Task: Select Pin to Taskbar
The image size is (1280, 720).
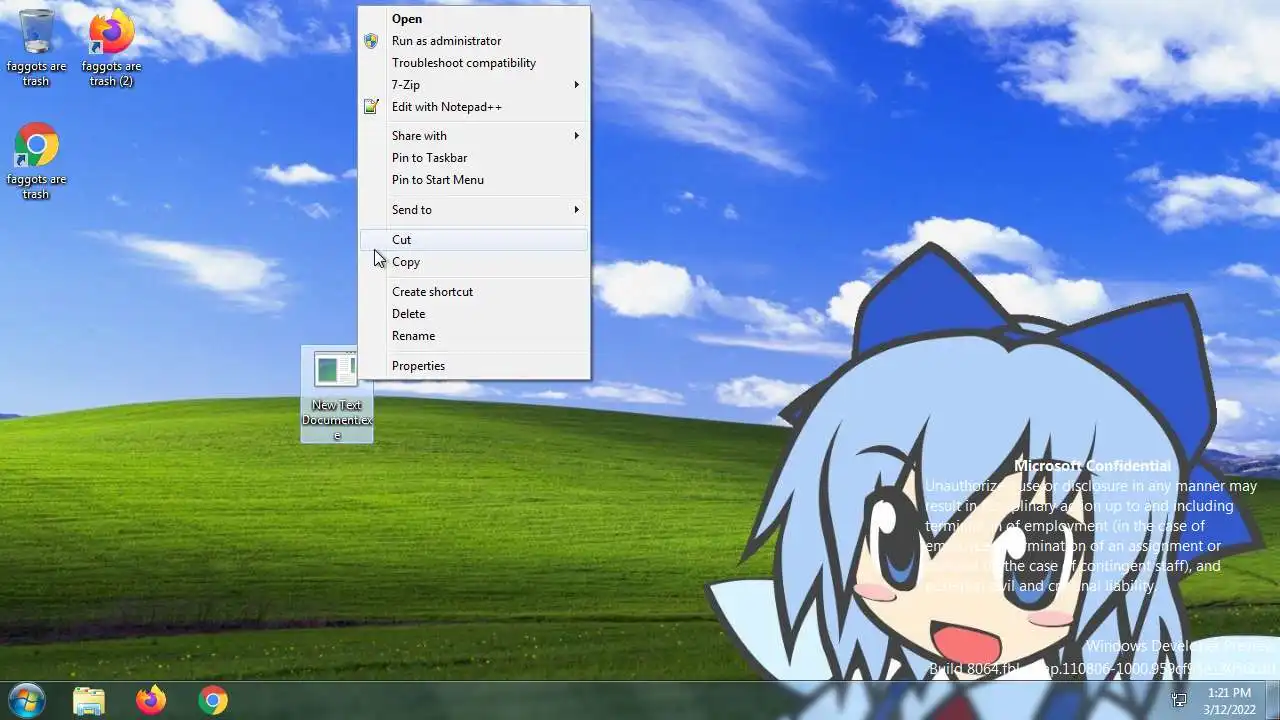Action: coord(474,158)
